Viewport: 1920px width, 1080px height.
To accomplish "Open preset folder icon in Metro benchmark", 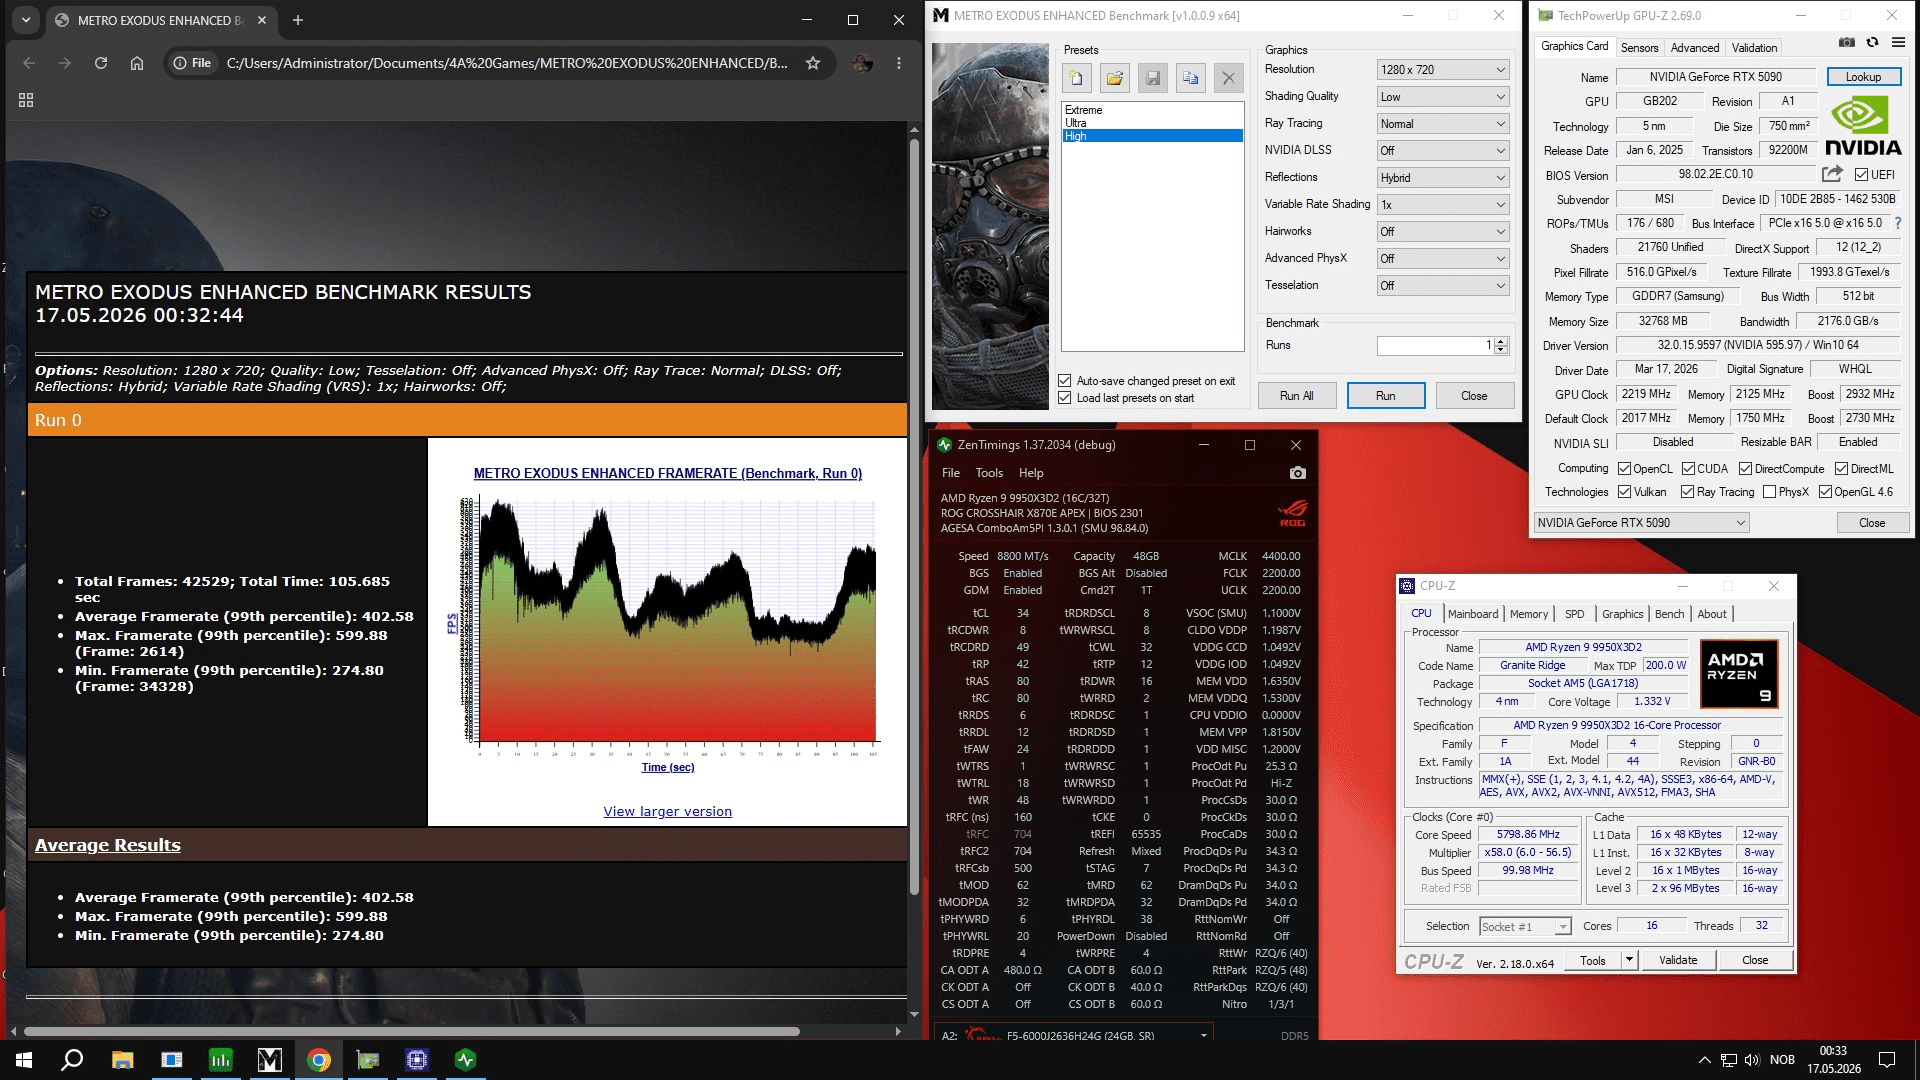I will (1115, 78).
